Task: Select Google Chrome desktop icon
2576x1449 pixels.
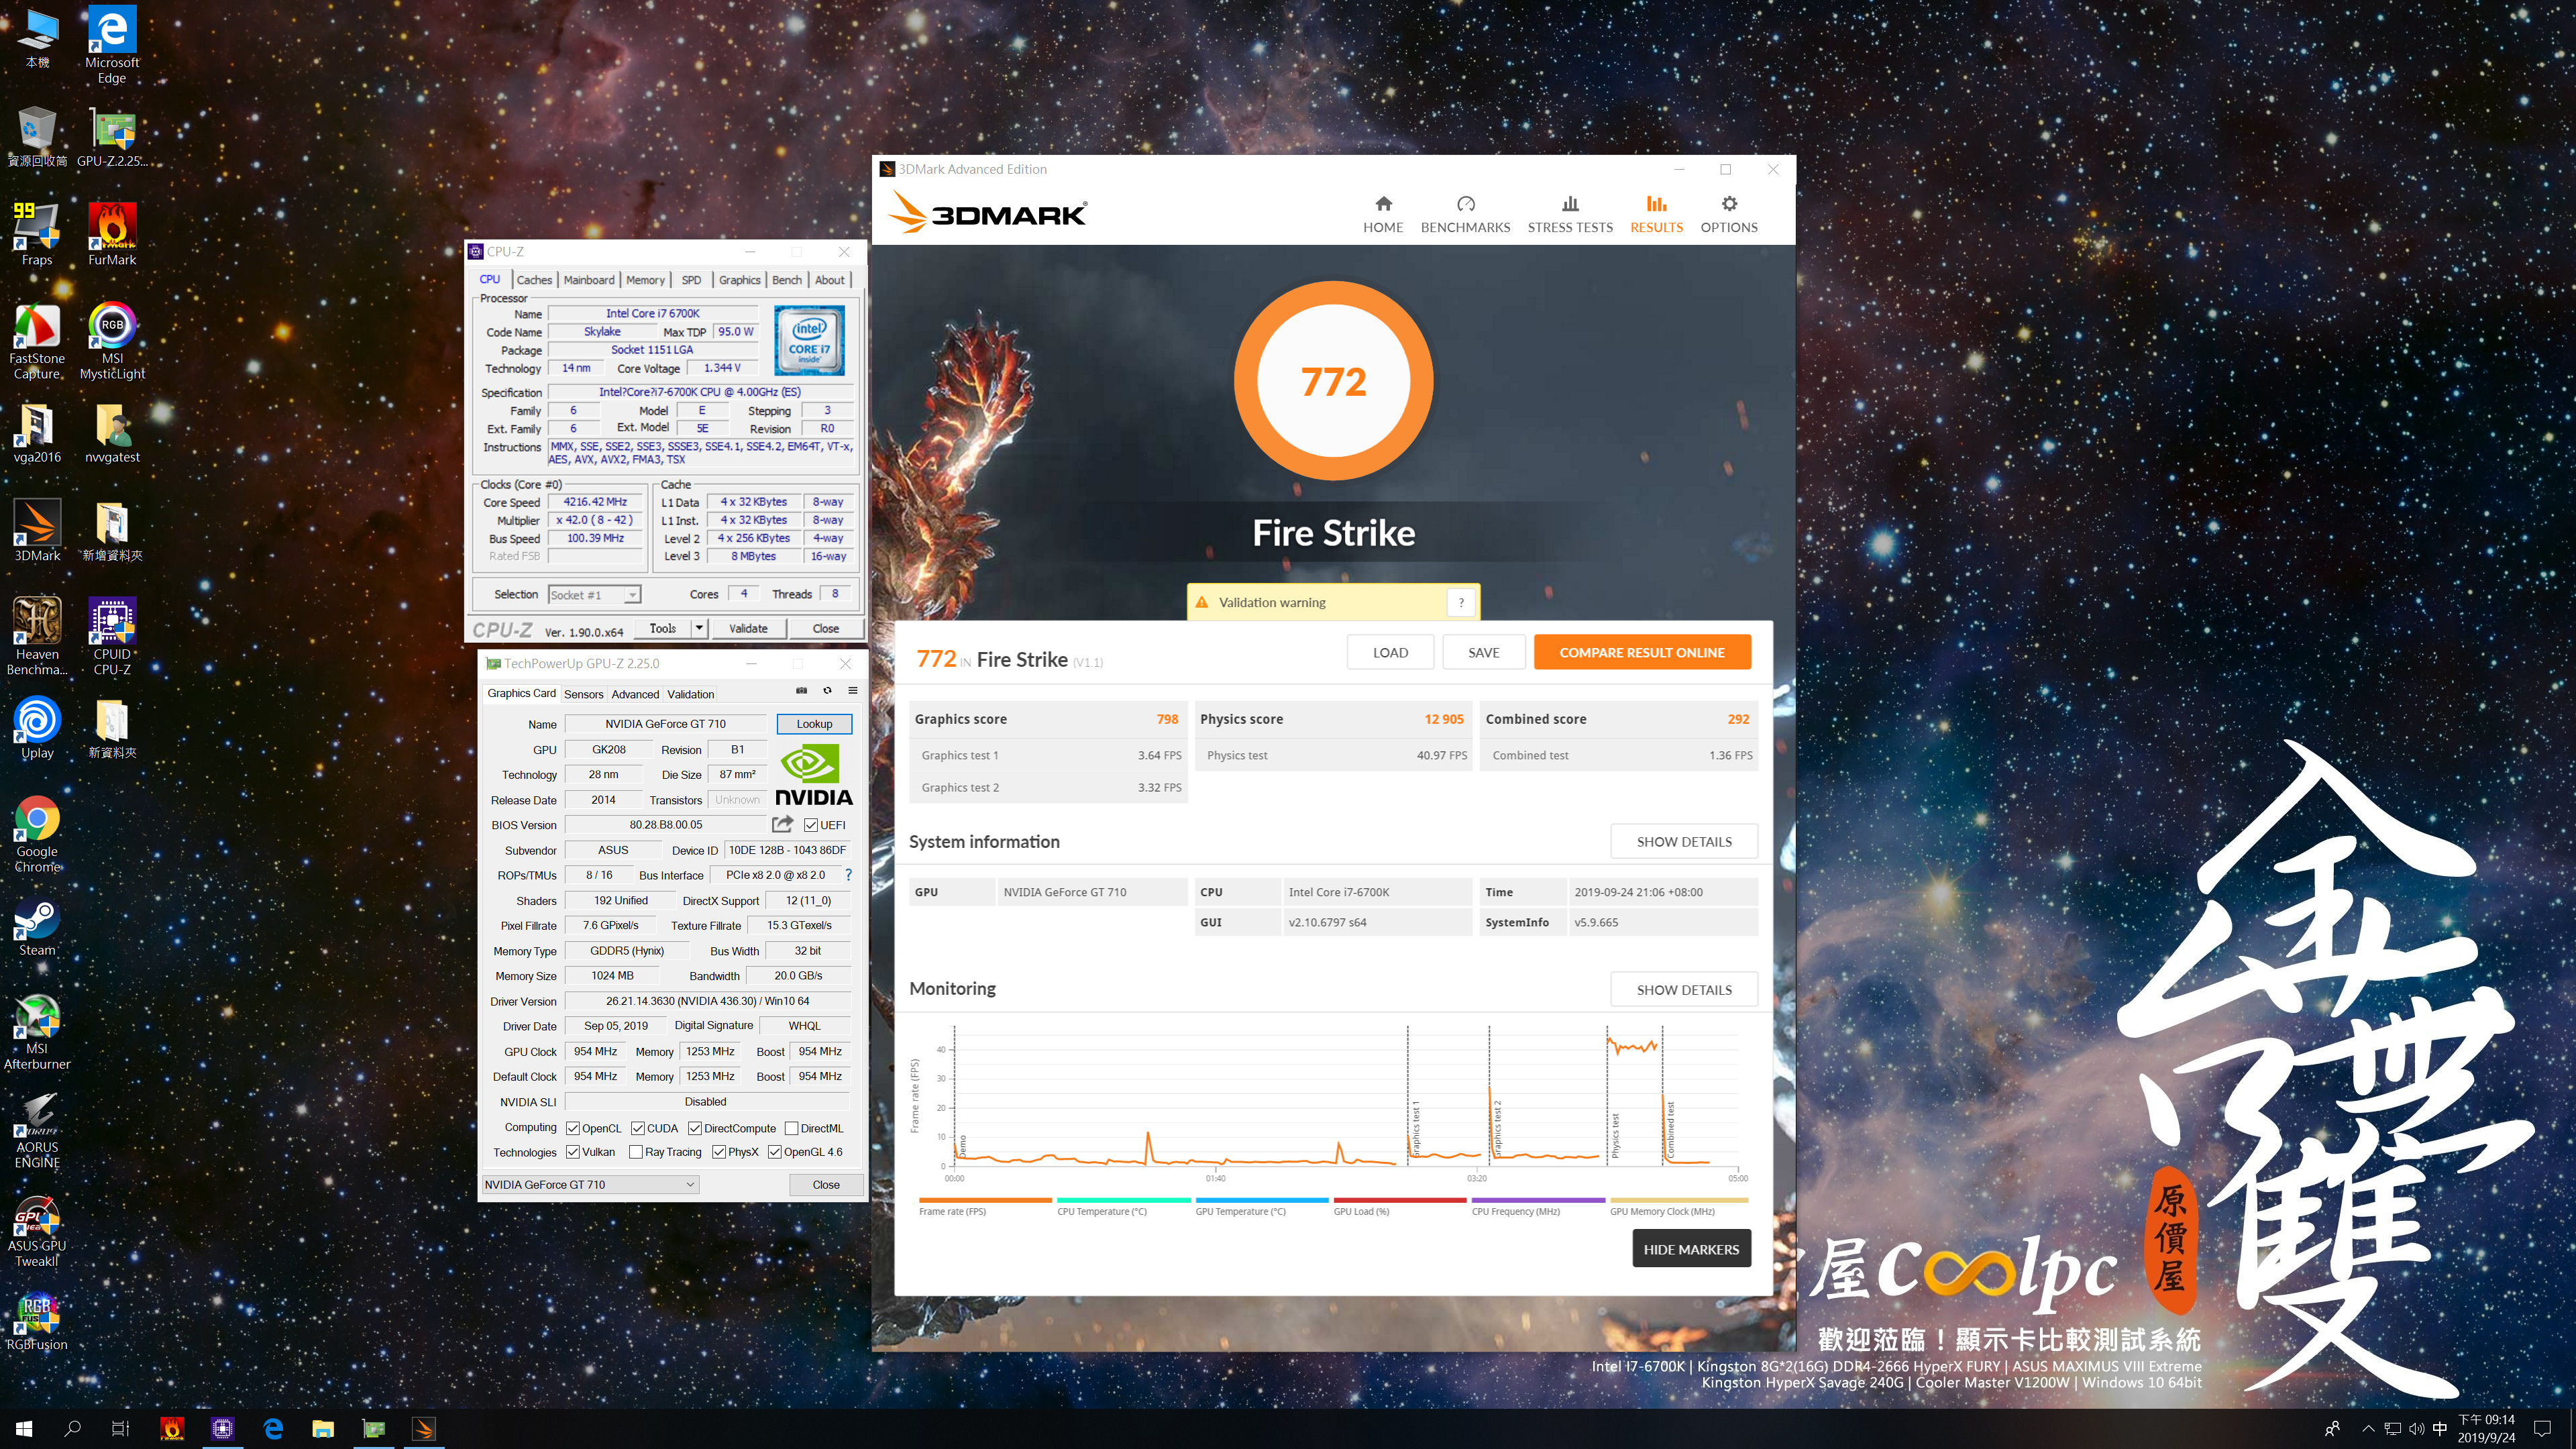Action: point(37,834)
